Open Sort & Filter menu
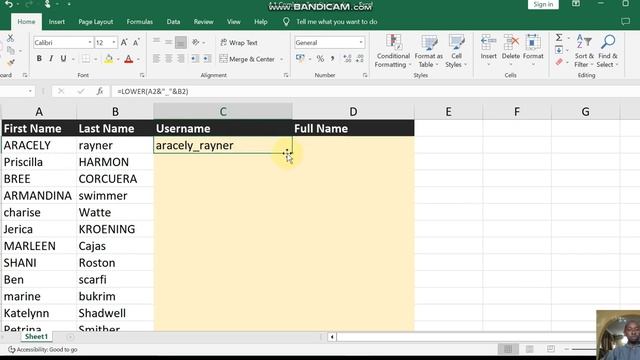640x360 pixels. [x=584, y=51]
